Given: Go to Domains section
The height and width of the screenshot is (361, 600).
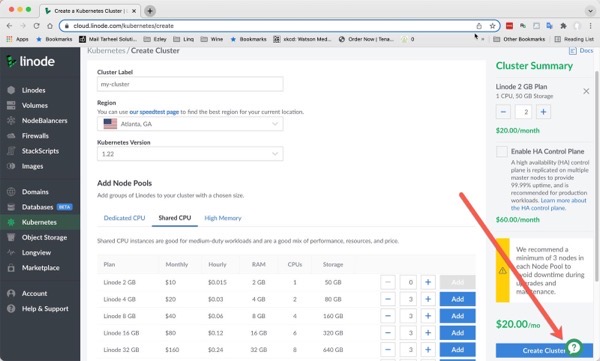Looking at the screenshot, I should [35, 192].
